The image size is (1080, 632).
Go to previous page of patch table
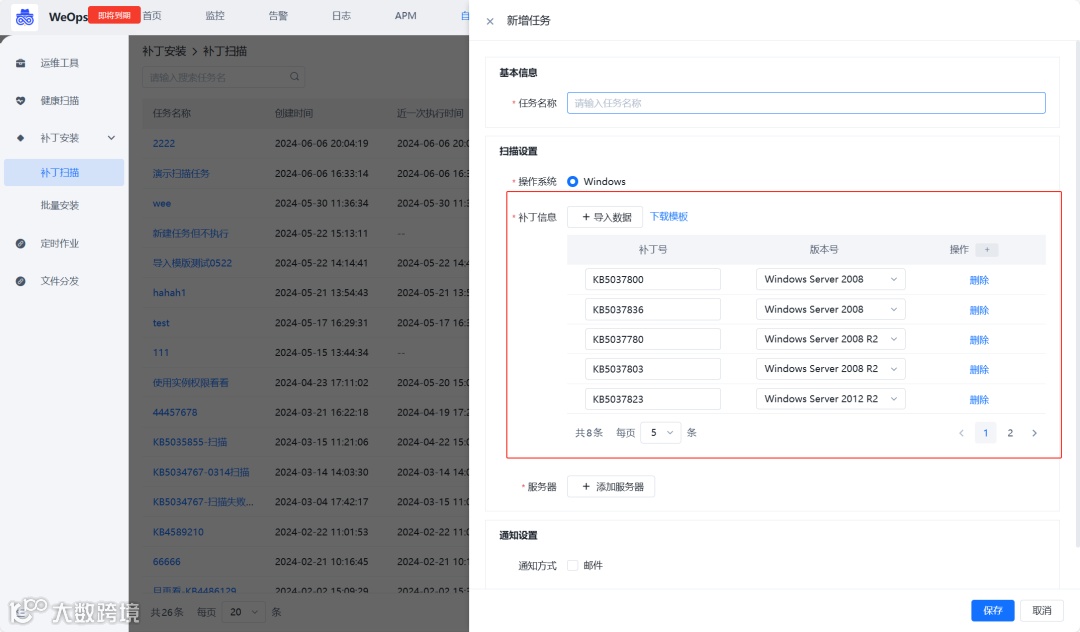point(962,433)
